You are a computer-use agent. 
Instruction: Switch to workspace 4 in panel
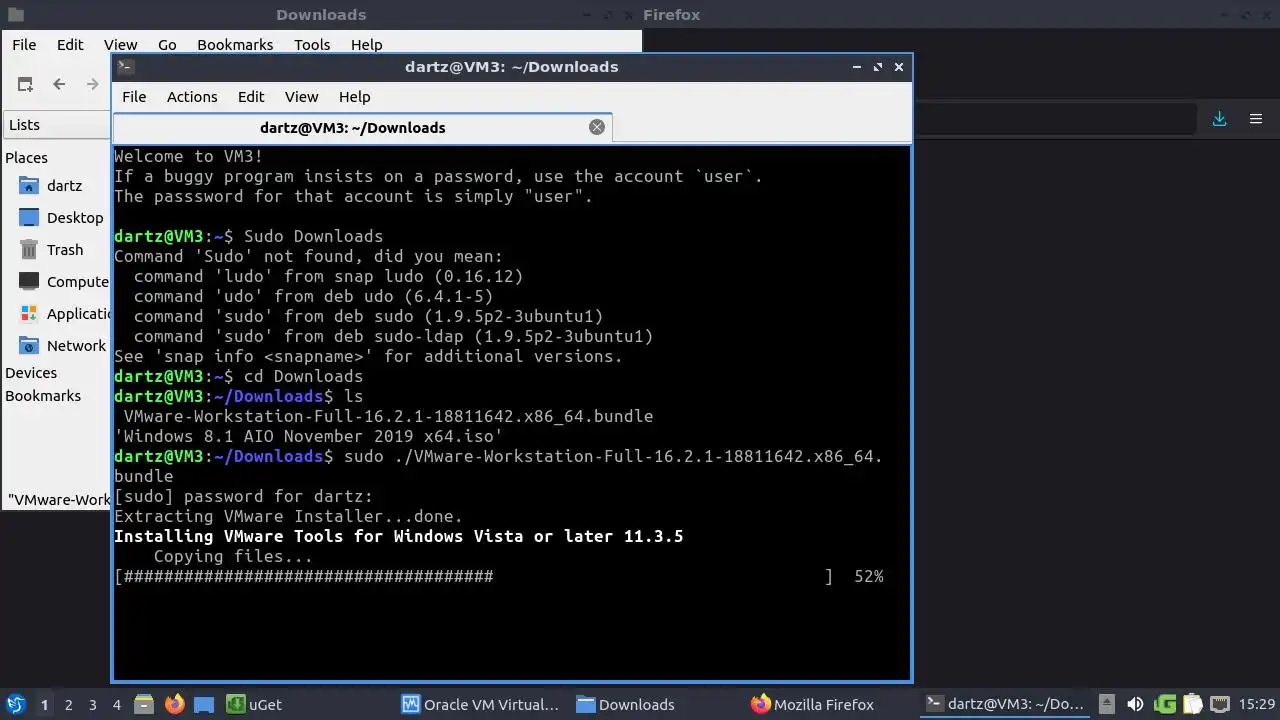coord(116,705)
